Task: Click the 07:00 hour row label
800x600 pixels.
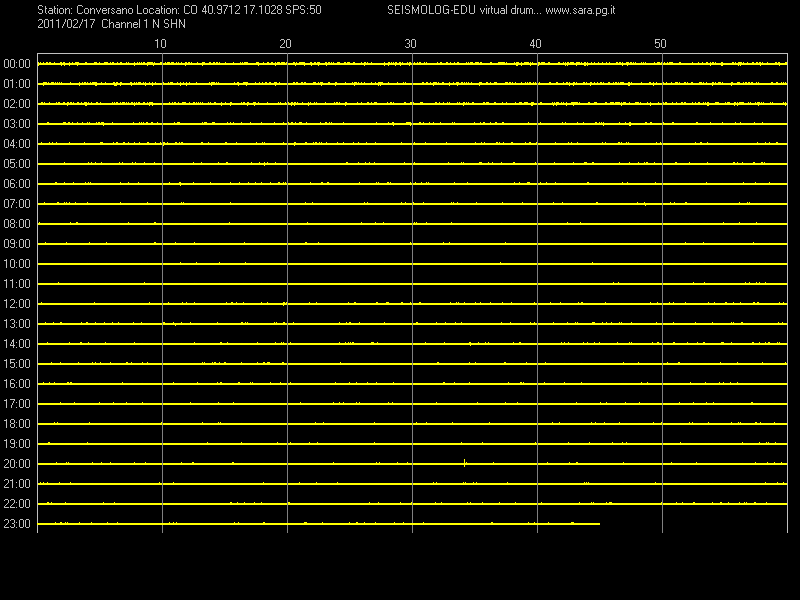Action: tap(17, 204)
